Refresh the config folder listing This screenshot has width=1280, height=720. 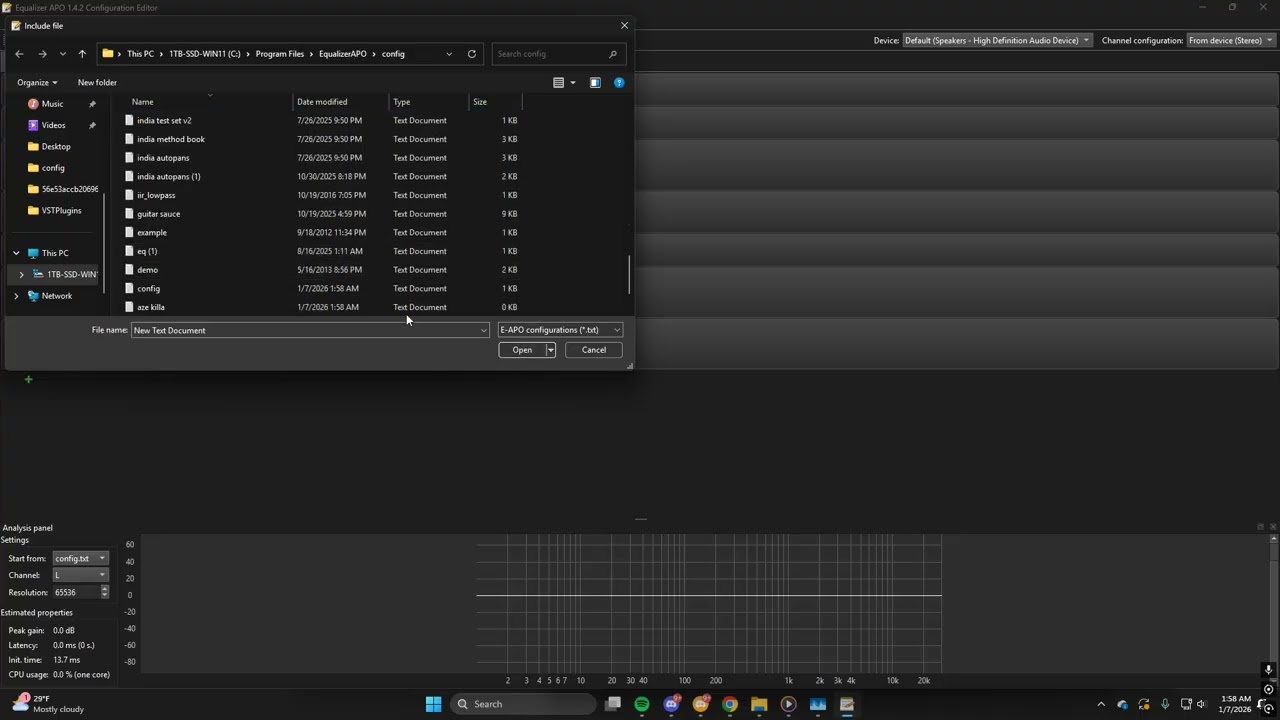(472, 54)
